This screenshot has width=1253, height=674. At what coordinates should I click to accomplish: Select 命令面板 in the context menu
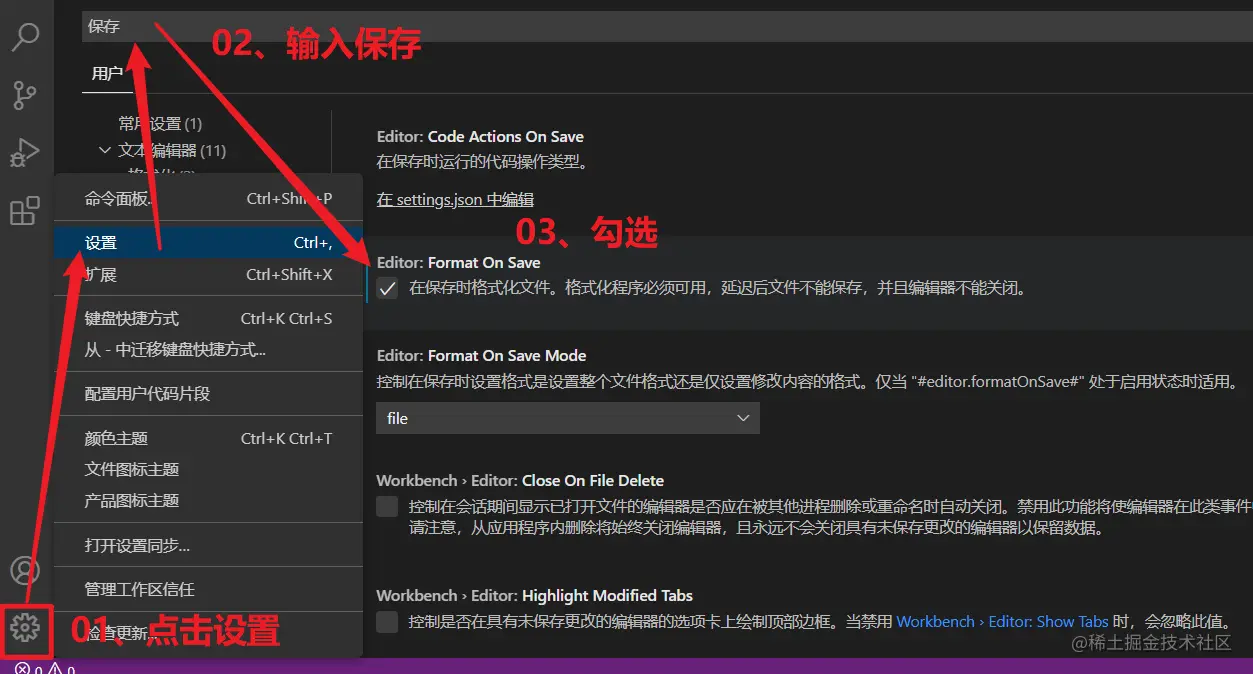pos(208,199)
